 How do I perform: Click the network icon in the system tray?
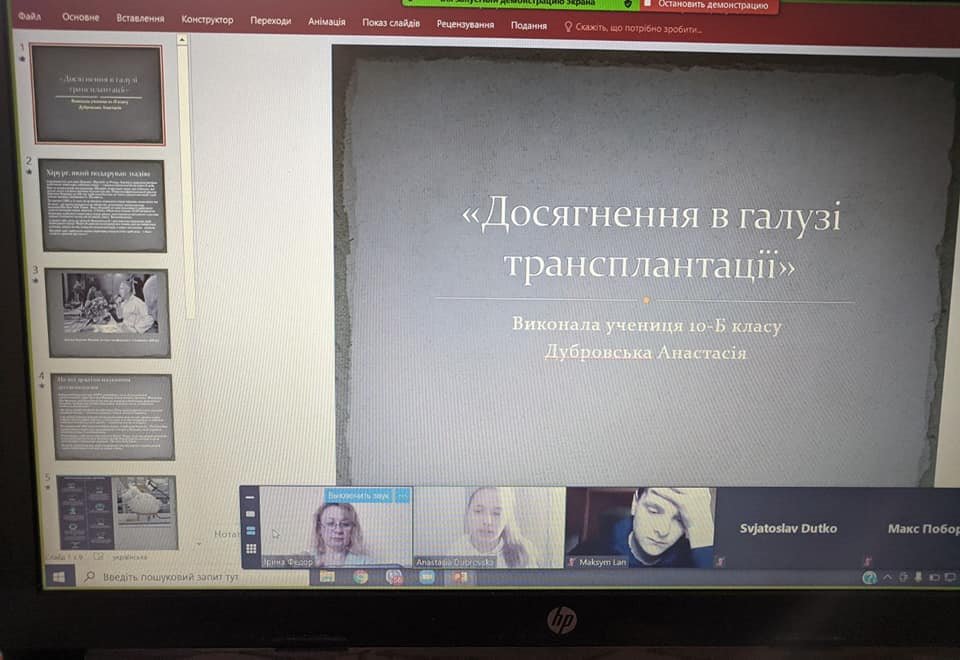tap(950, 577)
